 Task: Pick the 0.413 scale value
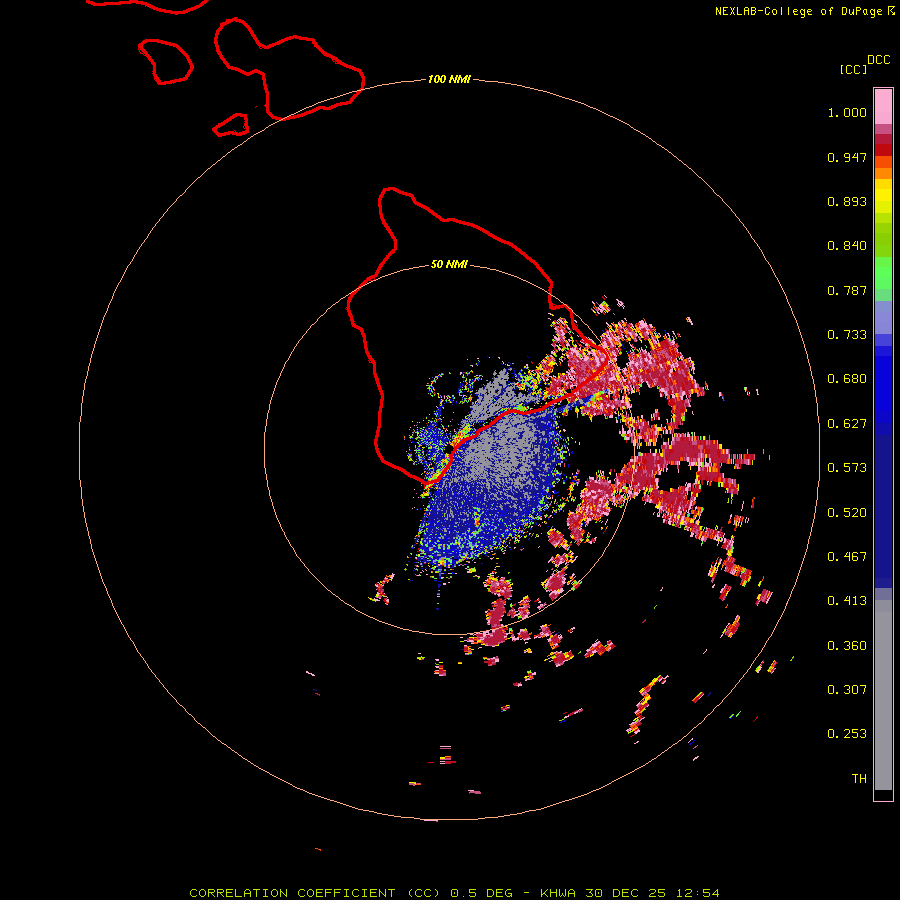(847, 601)
